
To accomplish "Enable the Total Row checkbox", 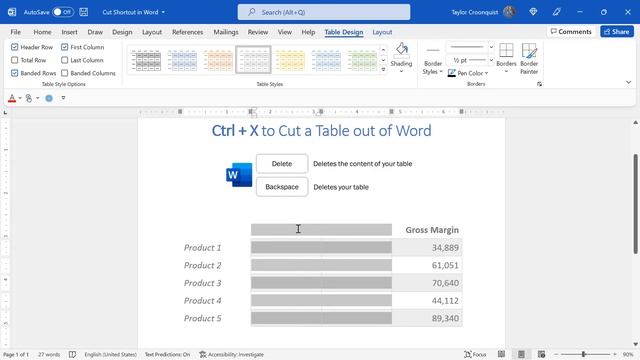I will click(x=15, y=60).
